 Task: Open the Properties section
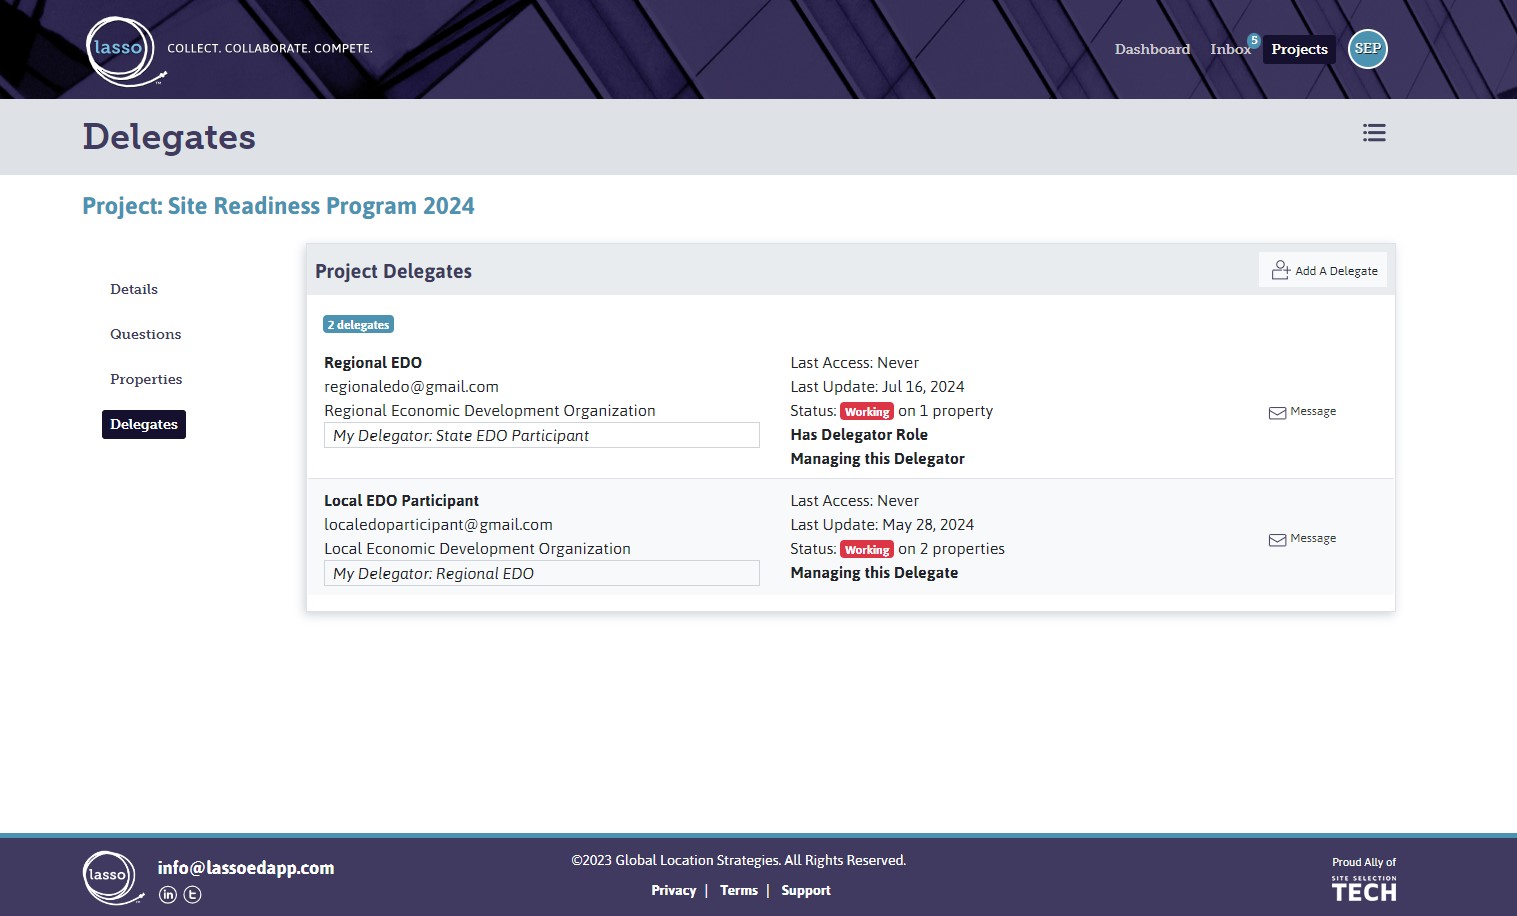click(146, 379)
